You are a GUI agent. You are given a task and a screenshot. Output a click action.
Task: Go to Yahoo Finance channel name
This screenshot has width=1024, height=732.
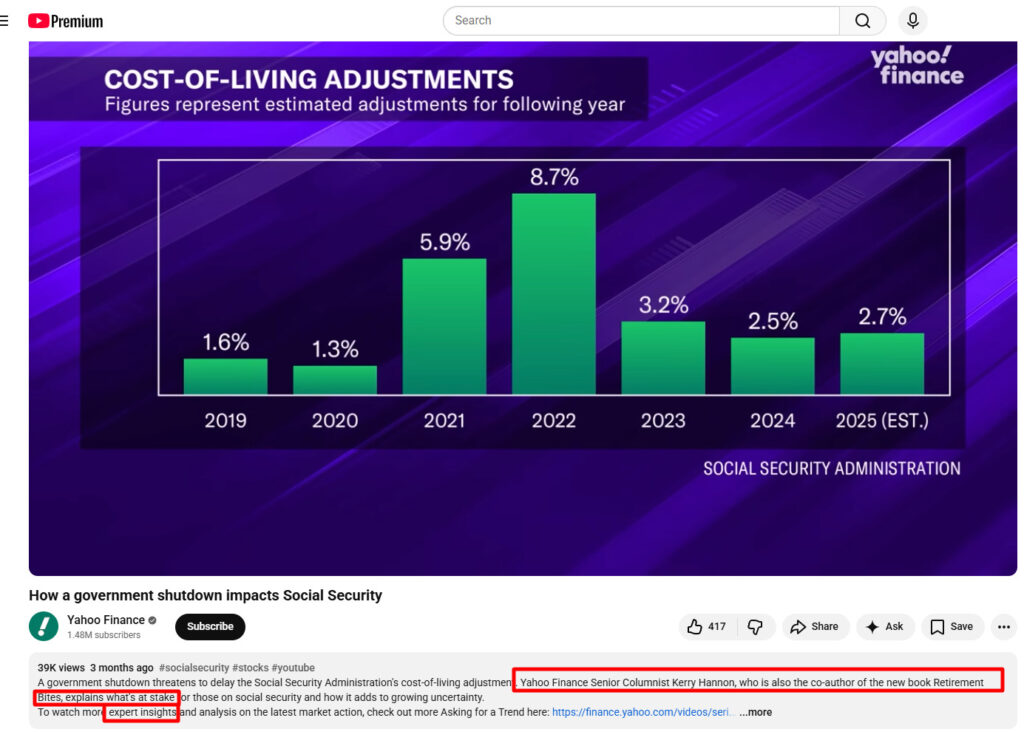pyautogui.click(x=106, y=620)
